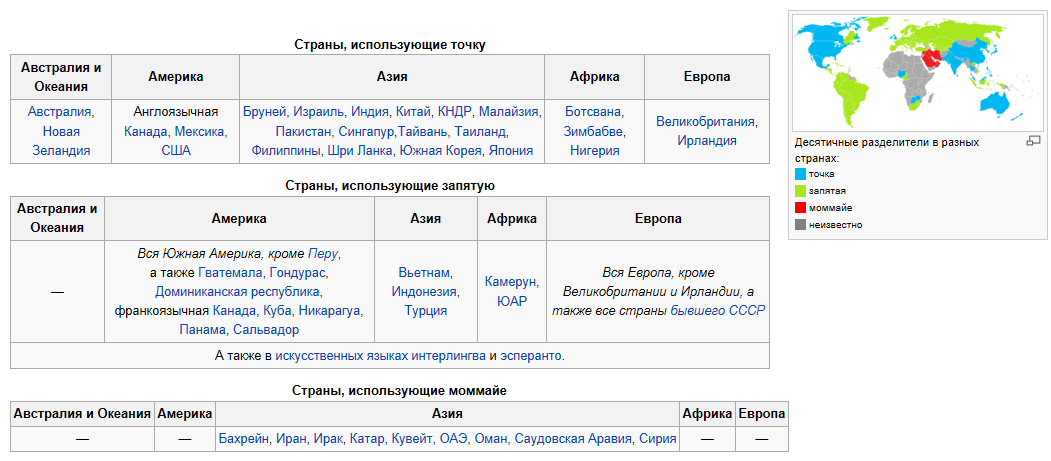Click the red 'моммайе' legend swatch
This screenshot has height=461, width=1051.
tap(800, 208)
